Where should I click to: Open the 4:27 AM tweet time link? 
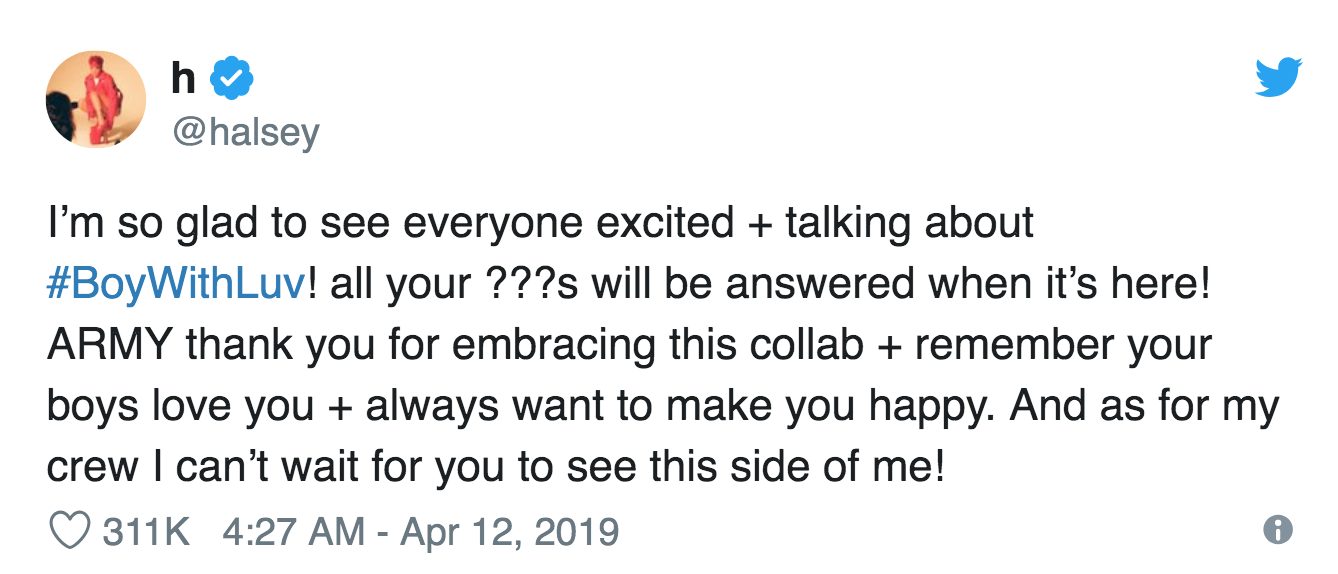click(293, 530)
